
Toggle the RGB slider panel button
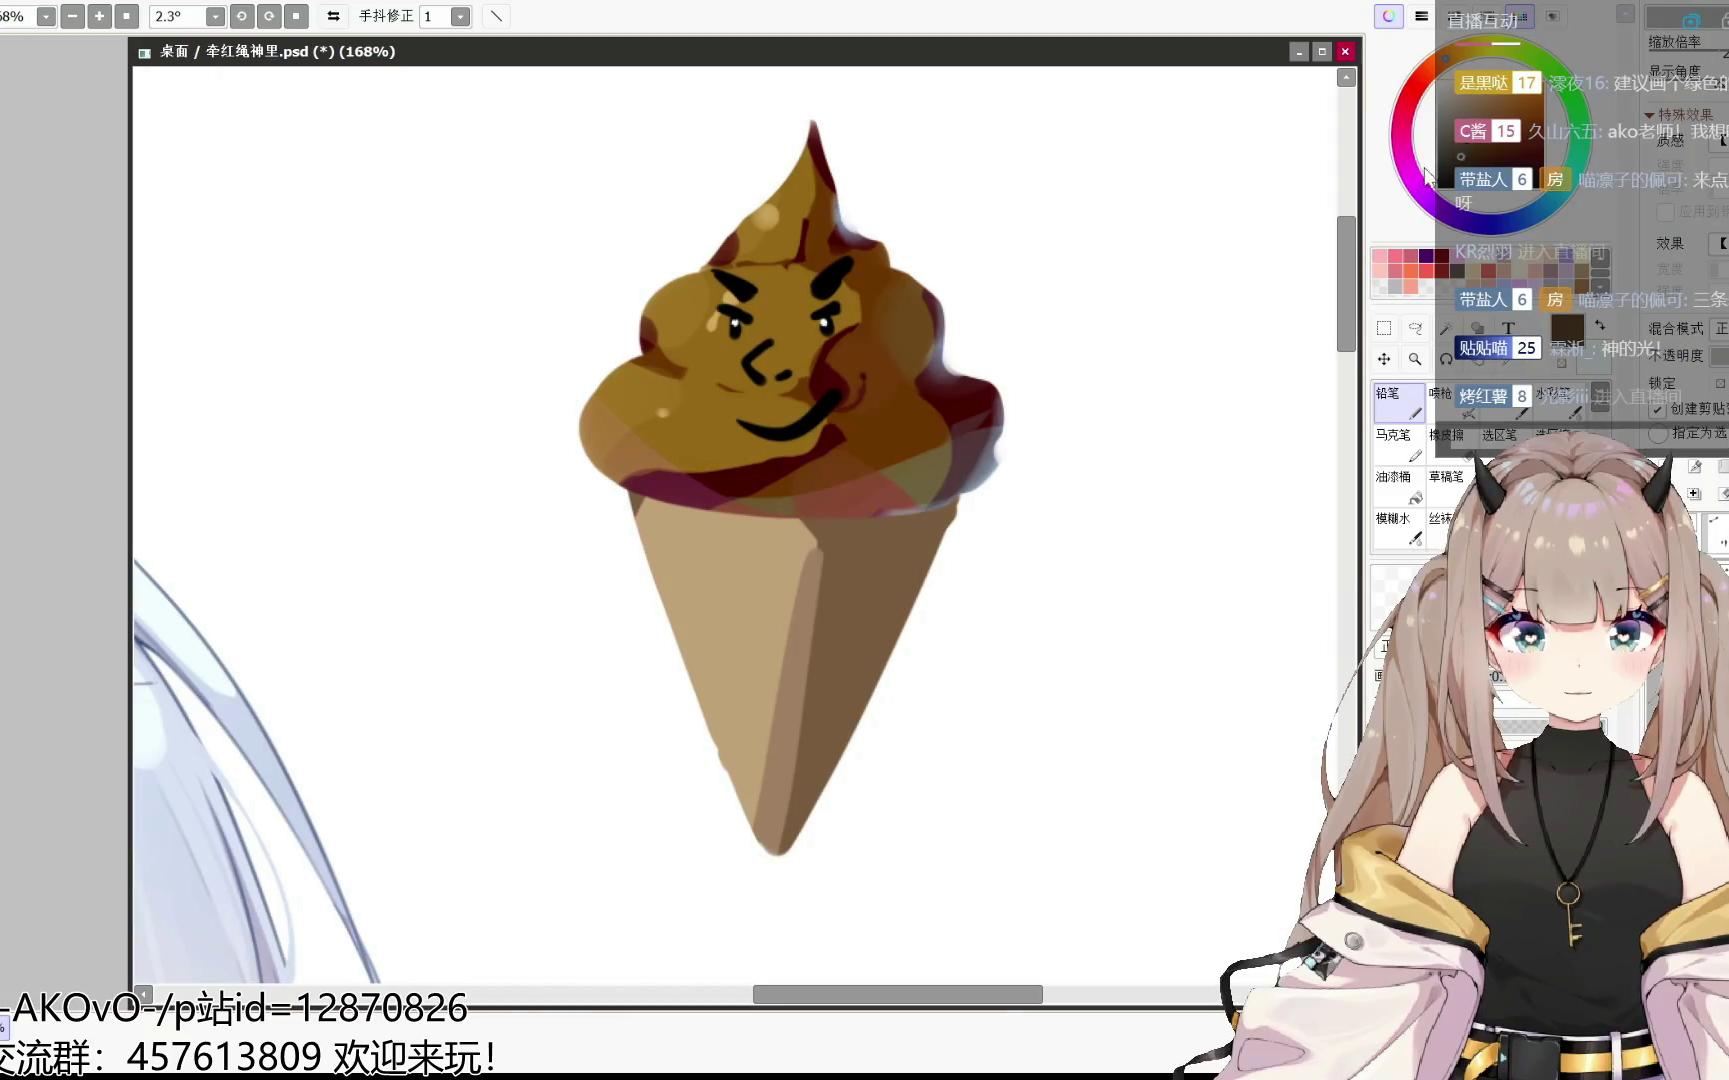[1421, 16]
